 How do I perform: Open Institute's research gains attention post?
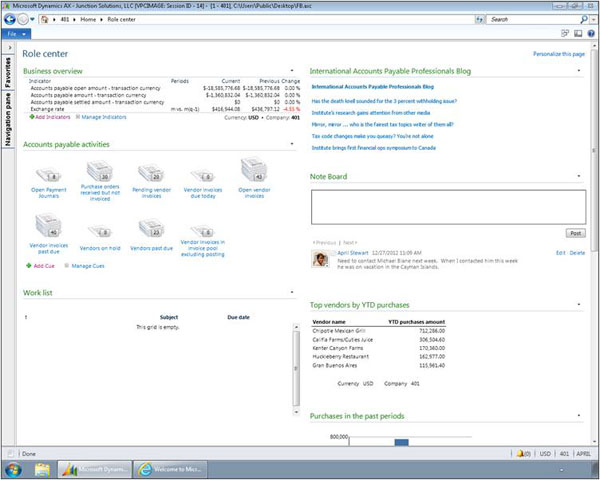tap(371, 113)
